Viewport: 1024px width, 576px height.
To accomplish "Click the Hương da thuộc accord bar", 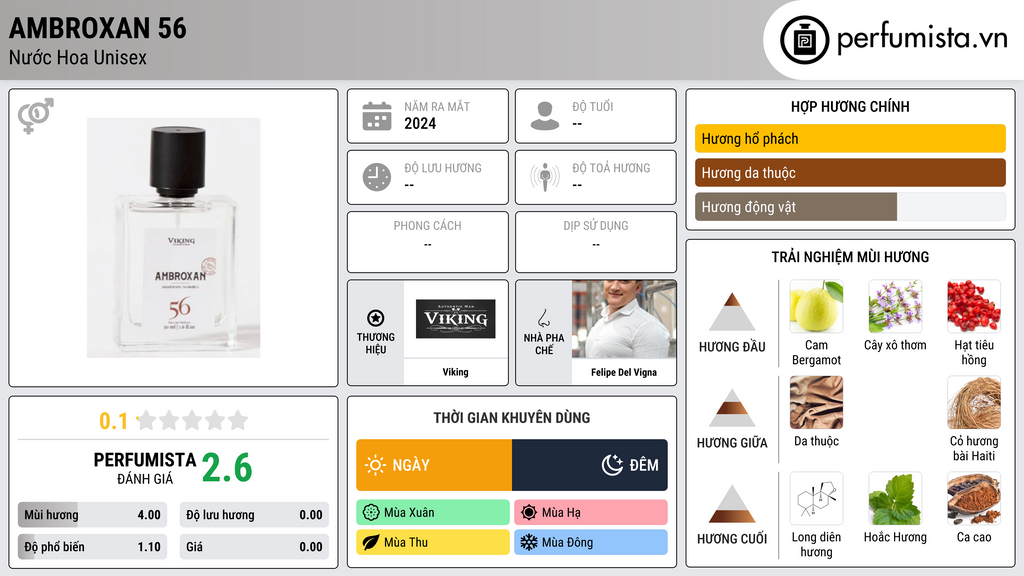I will point(850,172).
